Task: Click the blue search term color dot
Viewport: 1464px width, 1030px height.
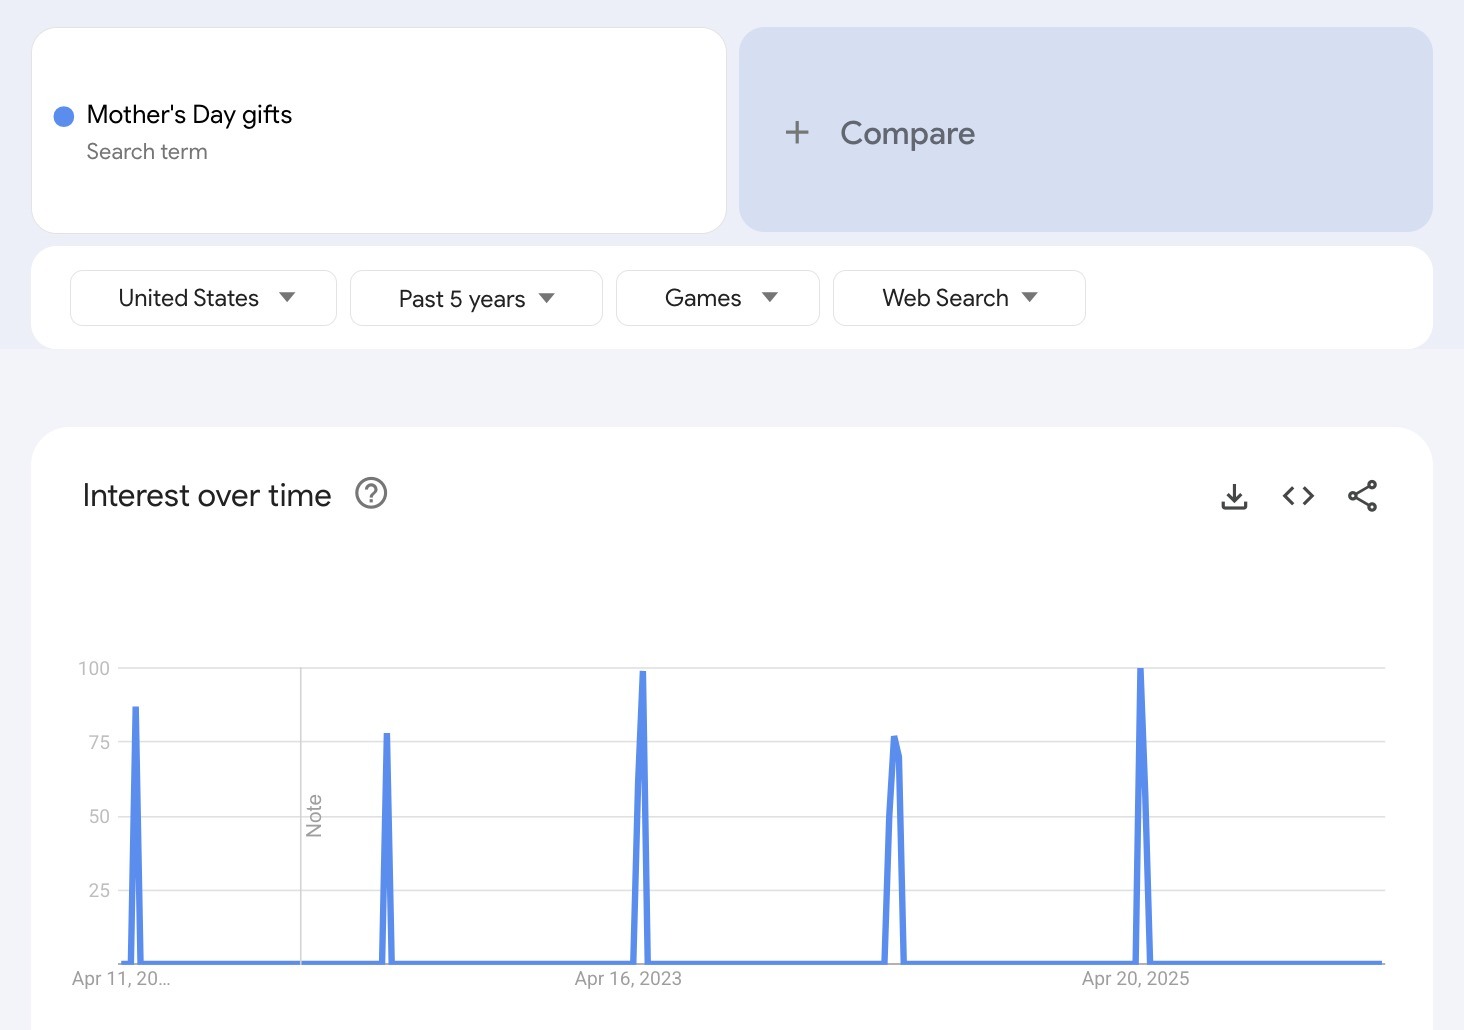Action: [x=64, y=115]
